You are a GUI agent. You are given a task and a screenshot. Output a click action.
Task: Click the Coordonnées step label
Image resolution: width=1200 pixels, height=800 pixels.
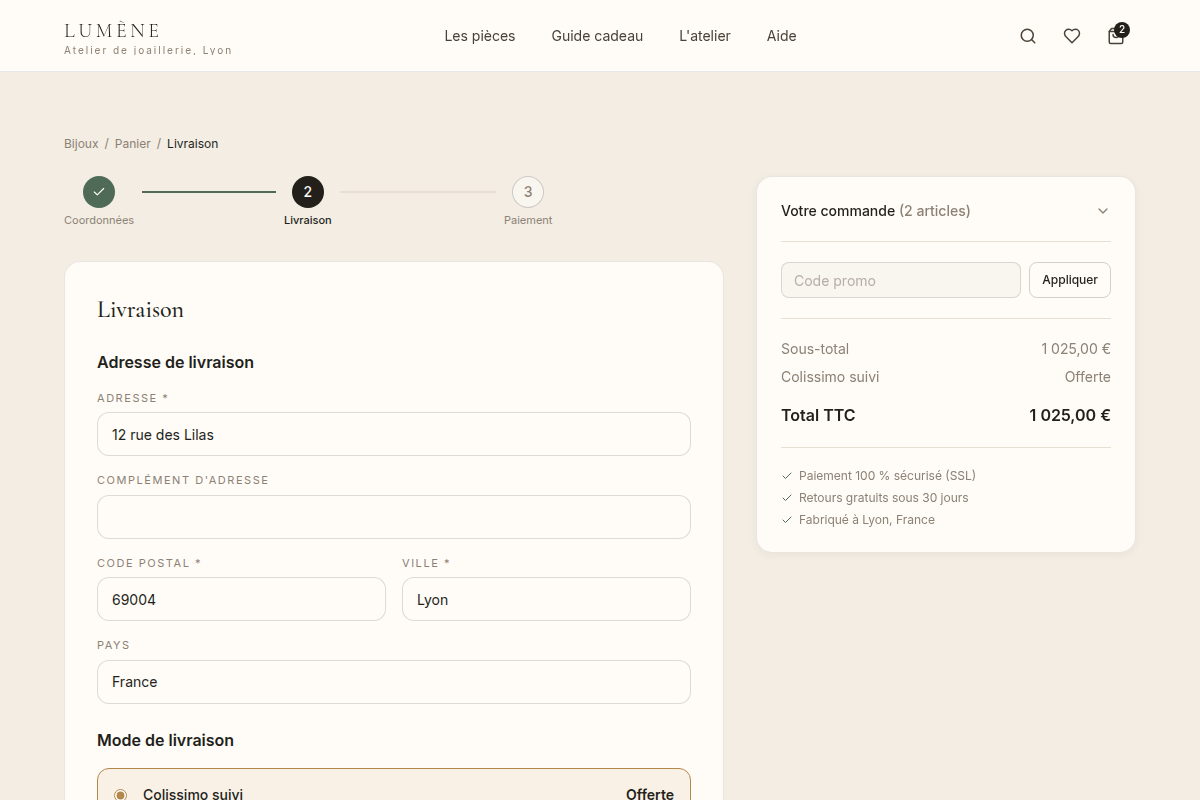99,220
